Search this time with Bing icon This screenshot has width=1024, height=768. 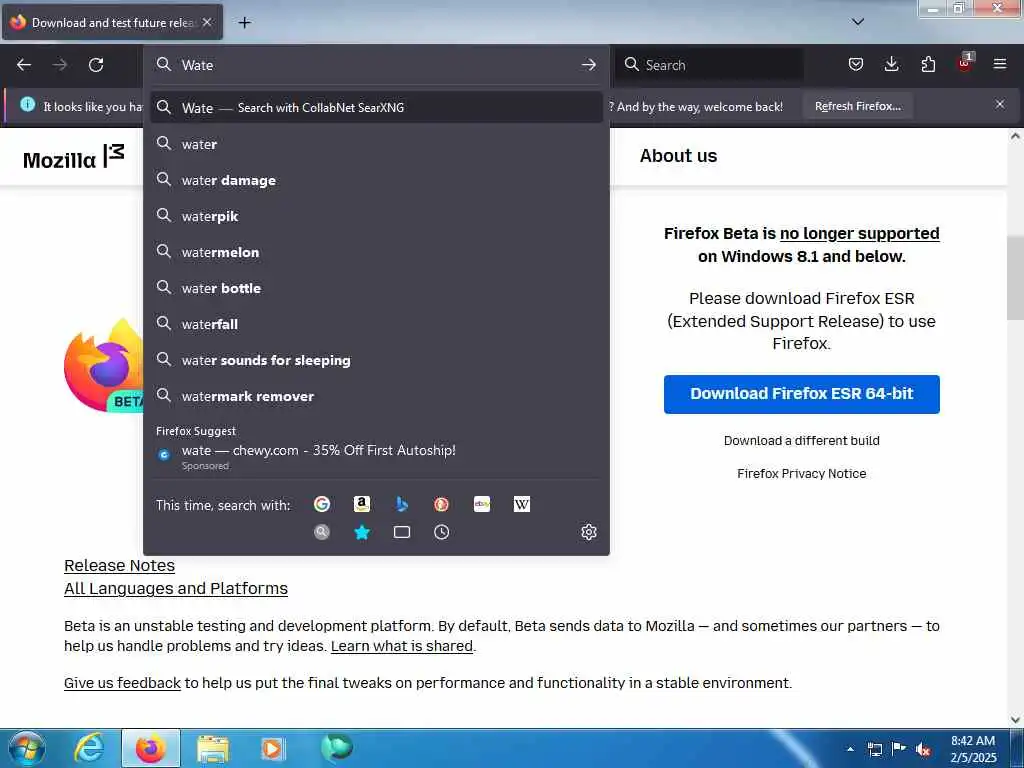[x=402, y=504]
